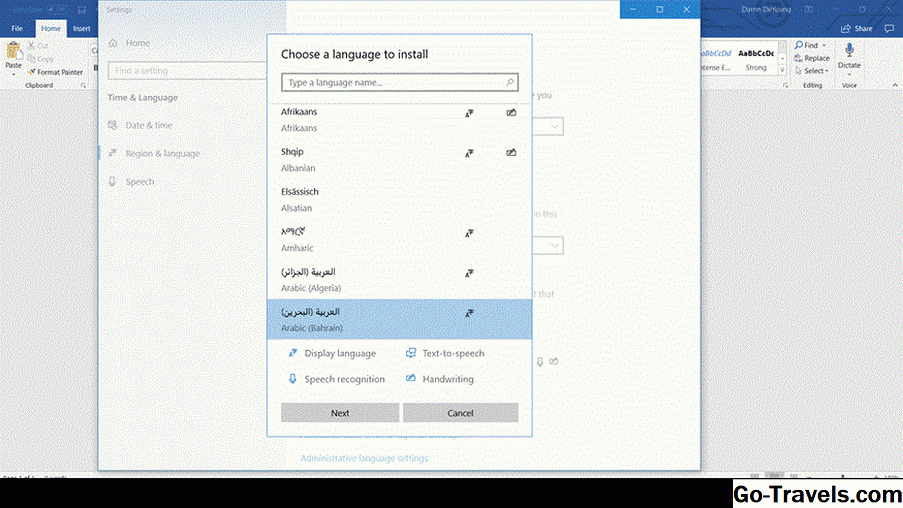
Task: Select the Arabic (Algeria) language entry
Action: coord(399,279)
